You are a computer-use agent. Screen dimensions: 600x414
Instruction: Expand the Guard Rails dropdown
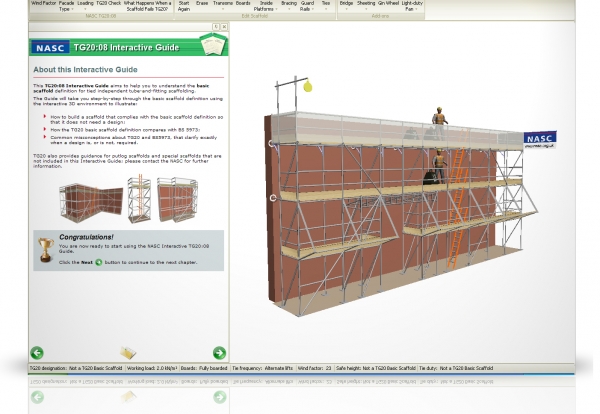click(307, 6)
